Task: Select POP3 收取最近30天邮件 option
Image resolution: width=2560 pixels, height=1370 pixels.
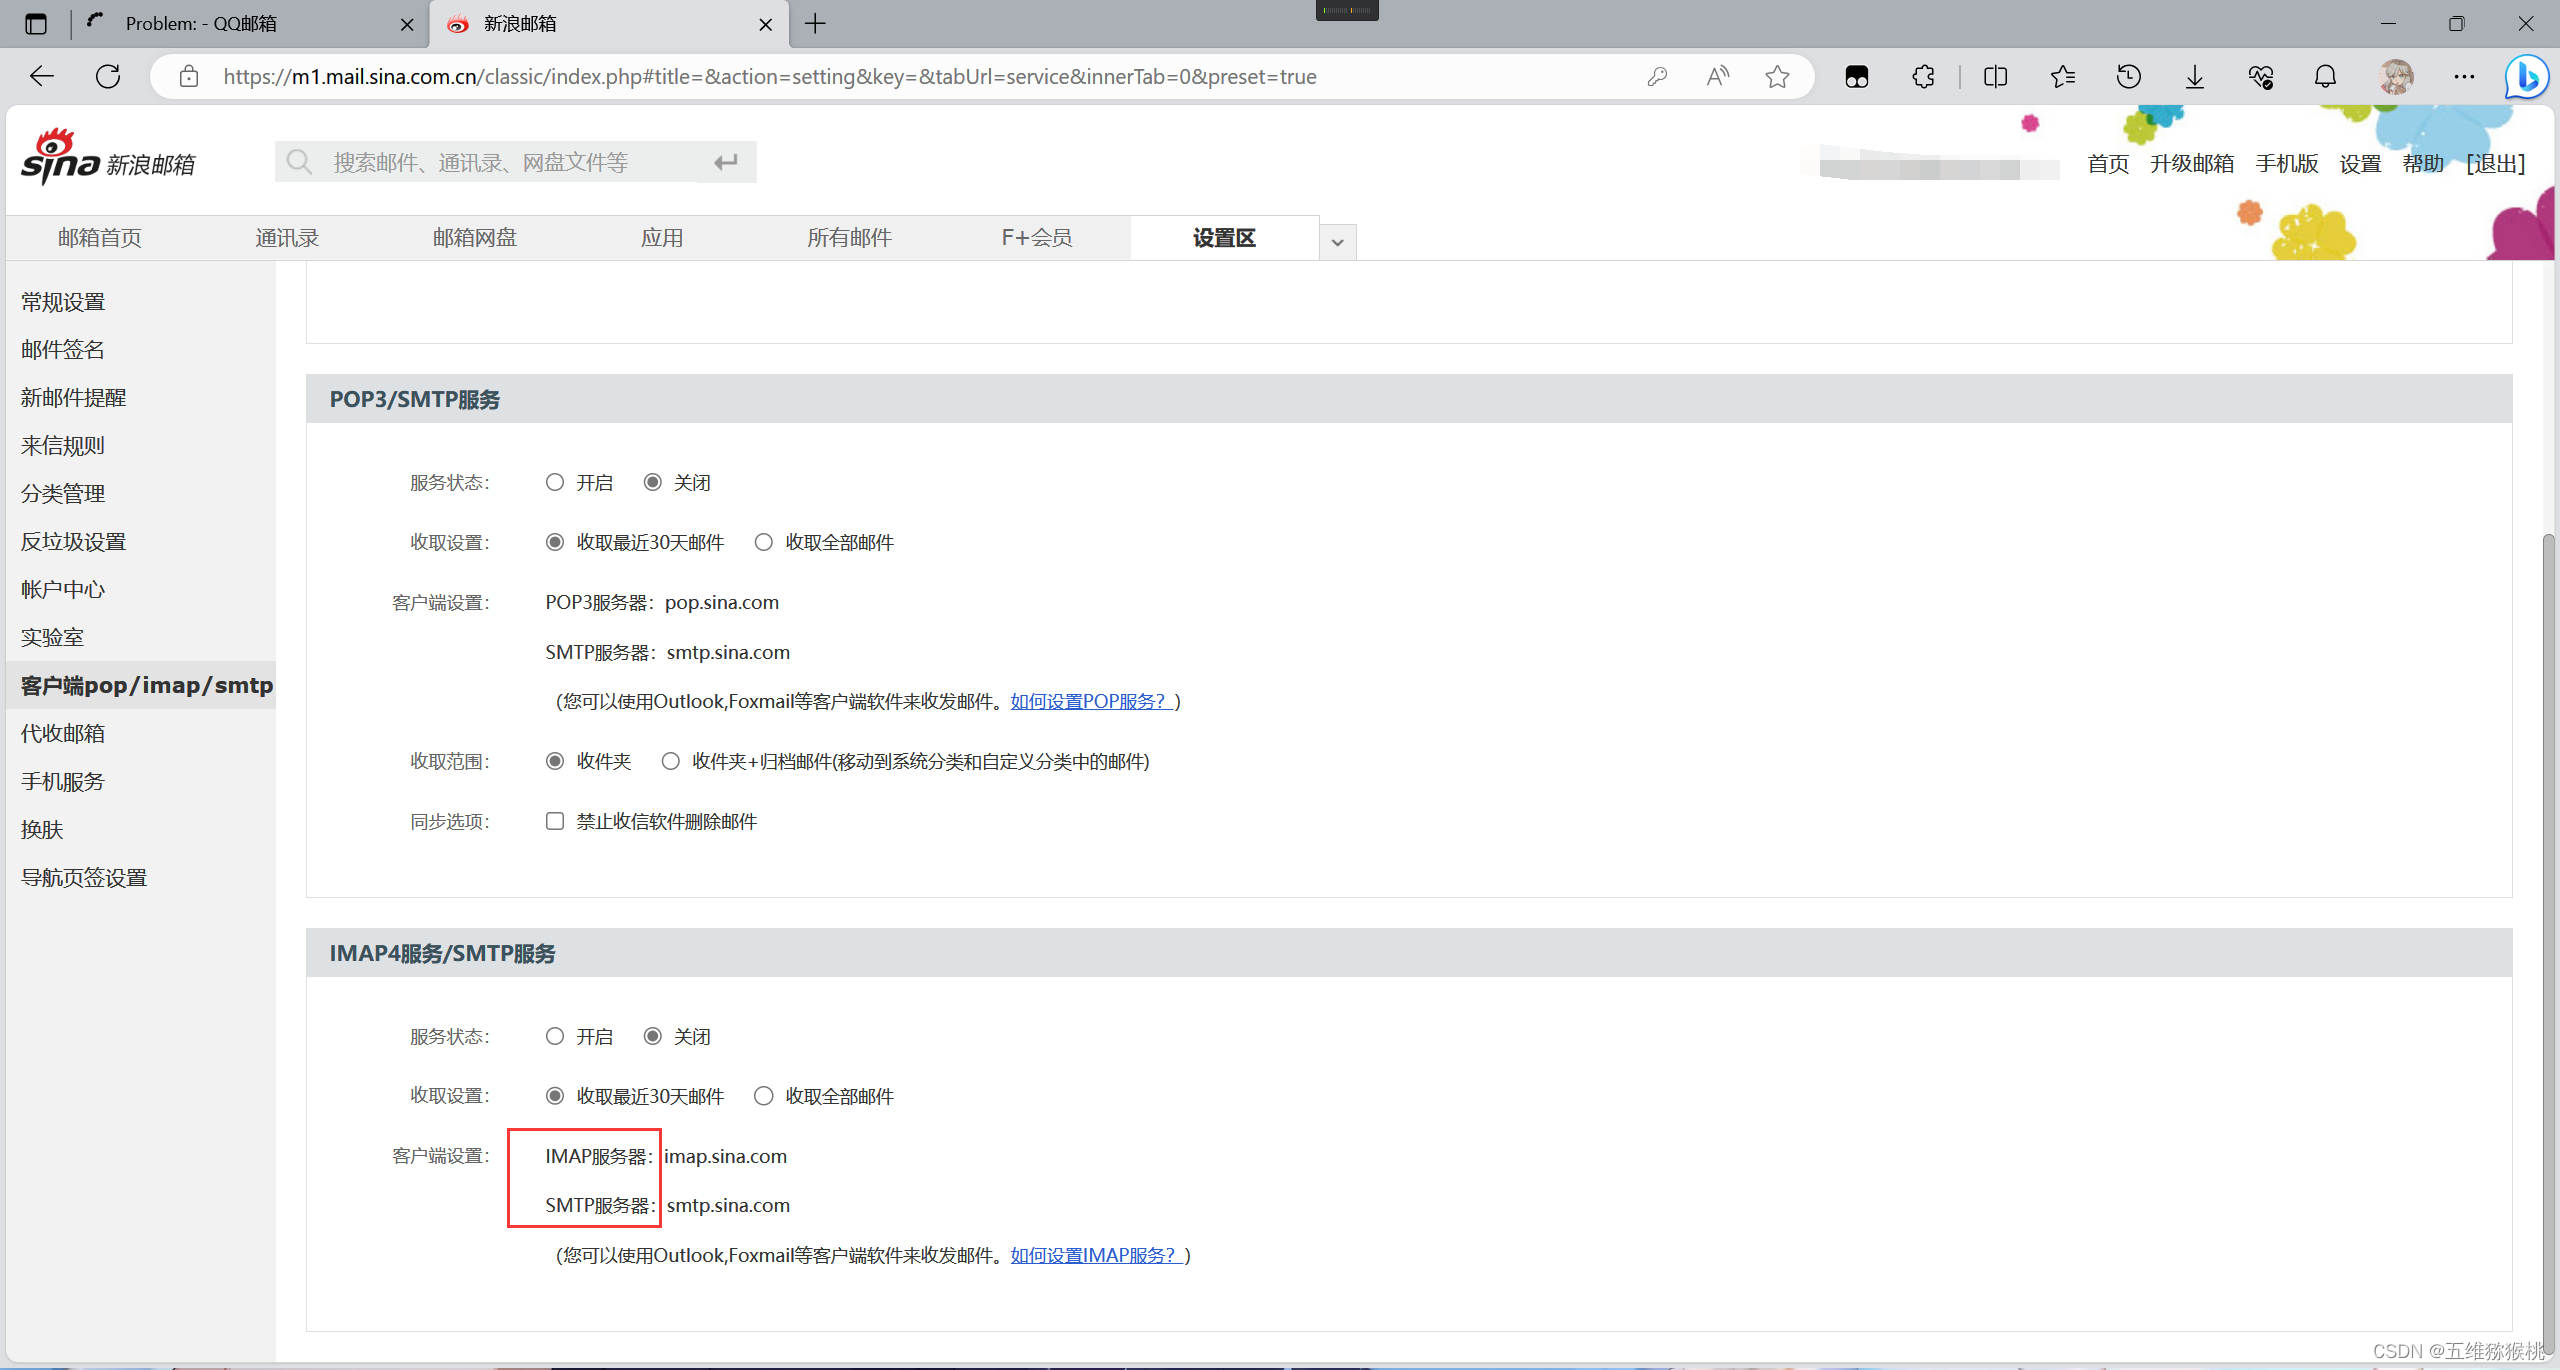Action: 555,542
